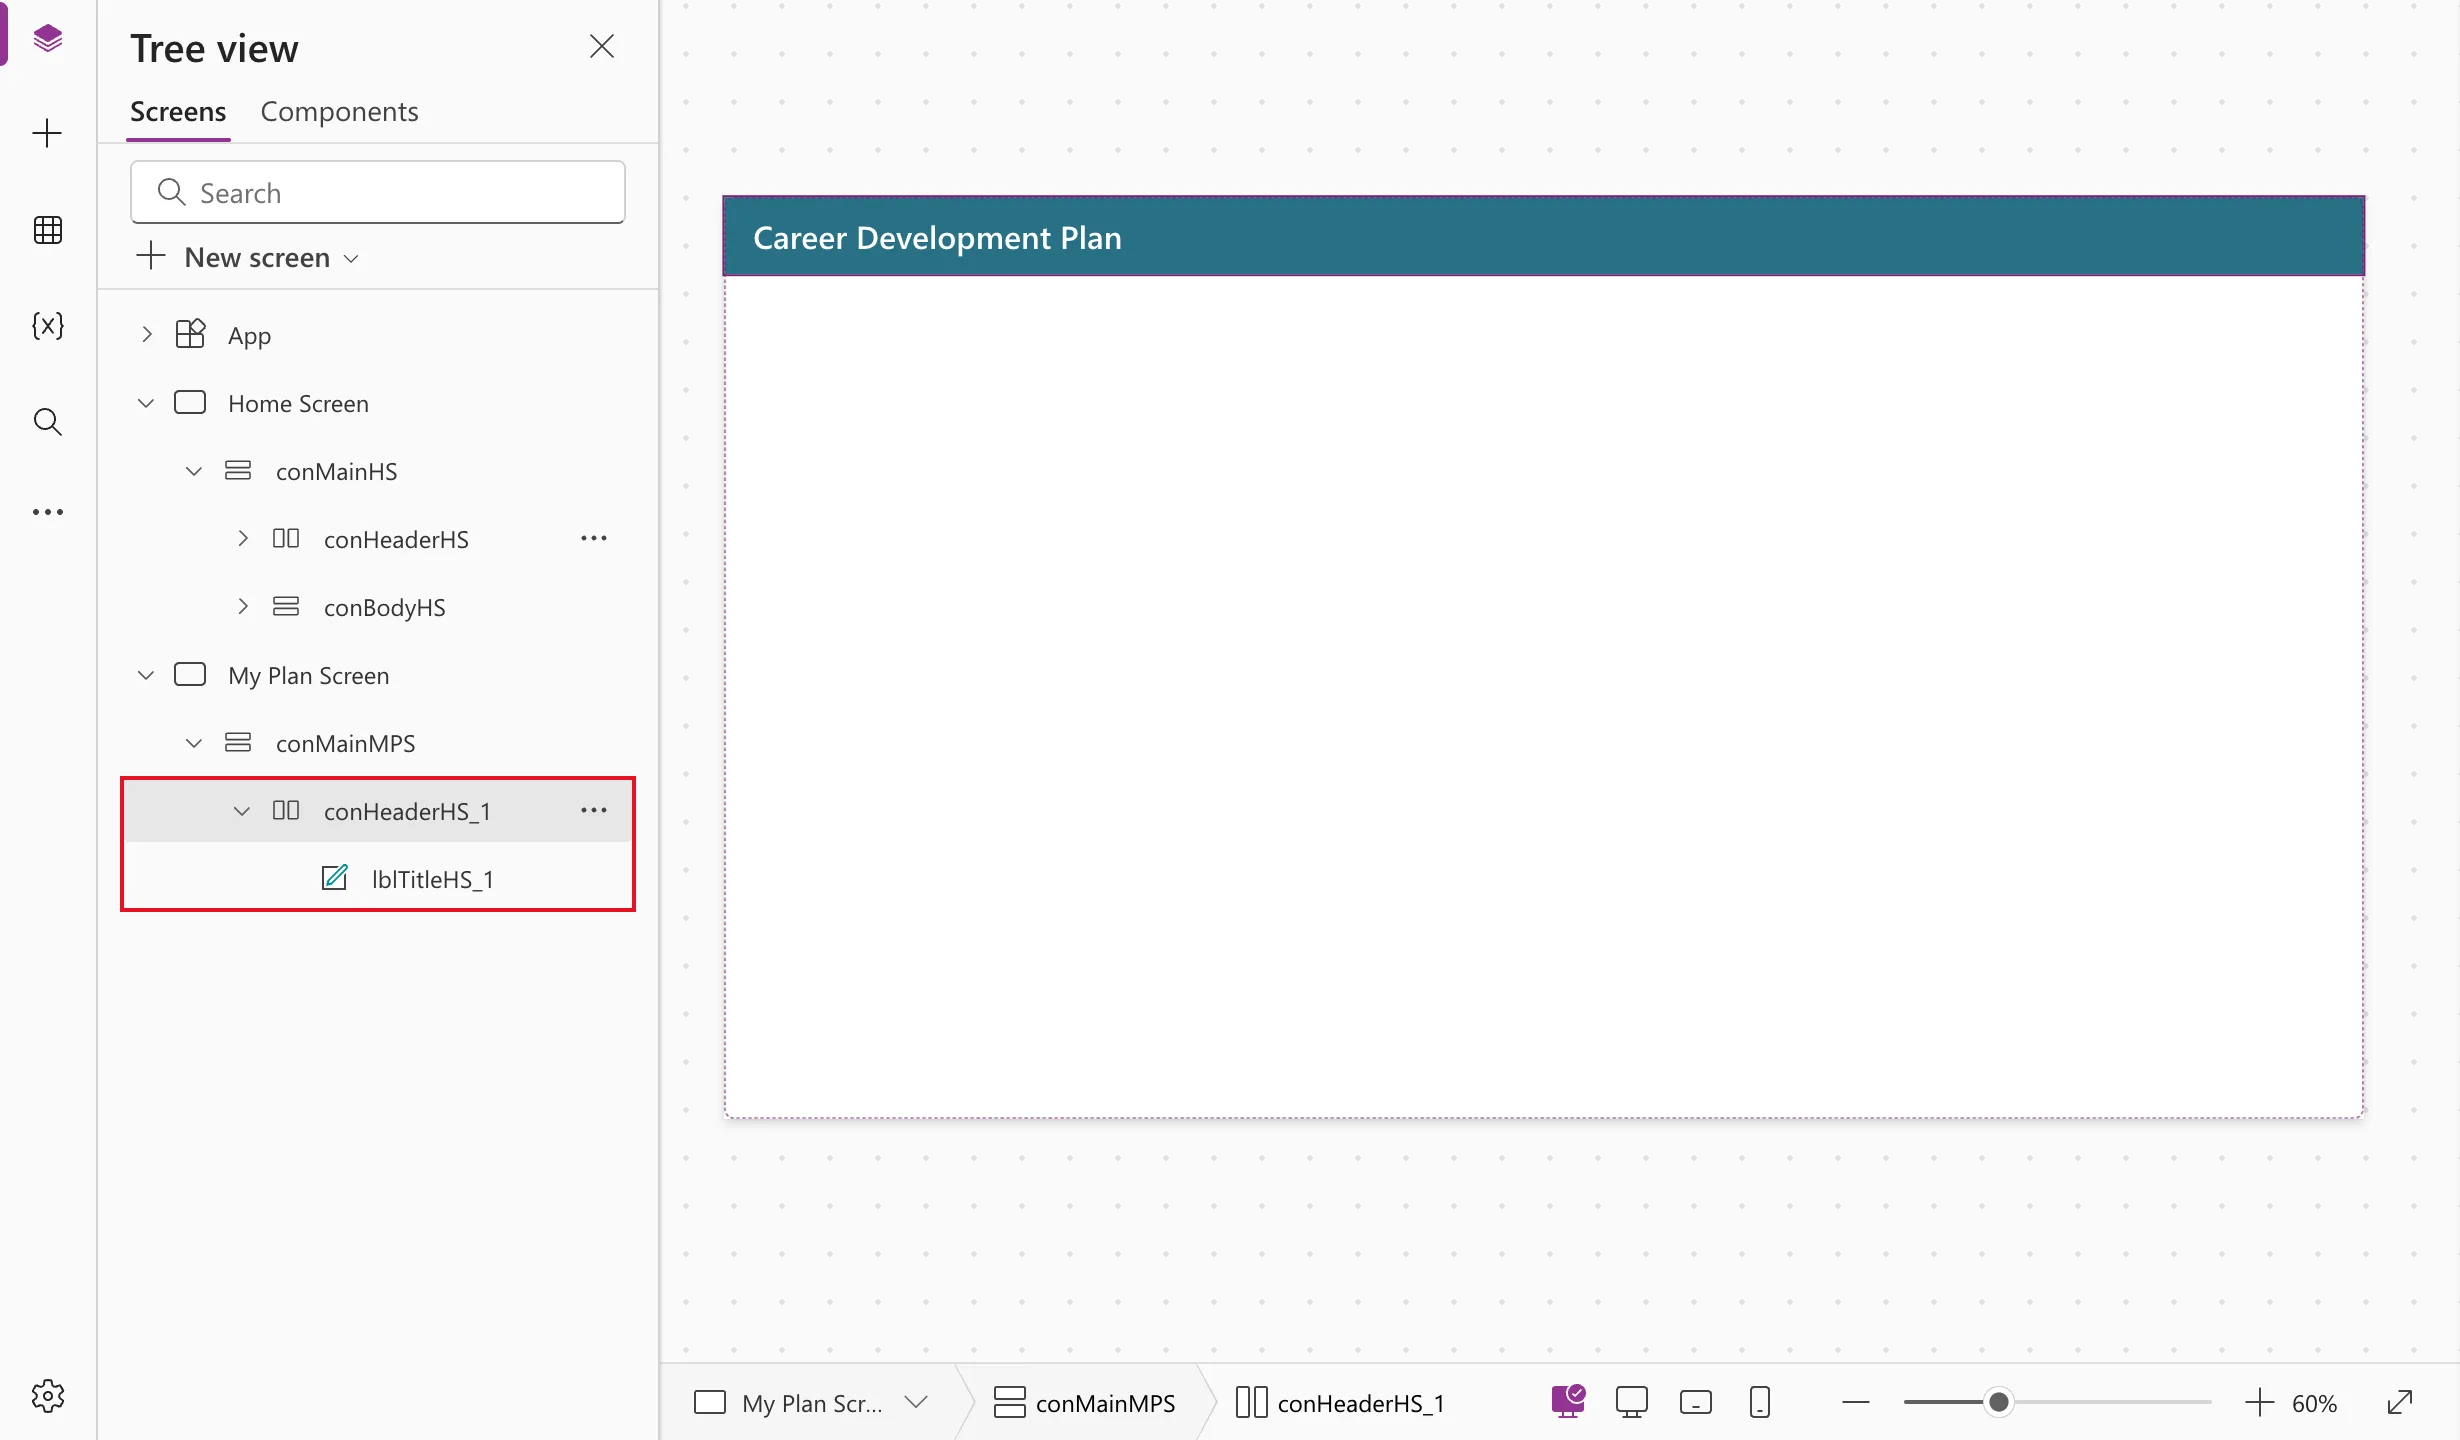Select conMainMPS in the breadcrumb
The height and width of the screenshot is (1440, 2460).
pos(1084,1403)
